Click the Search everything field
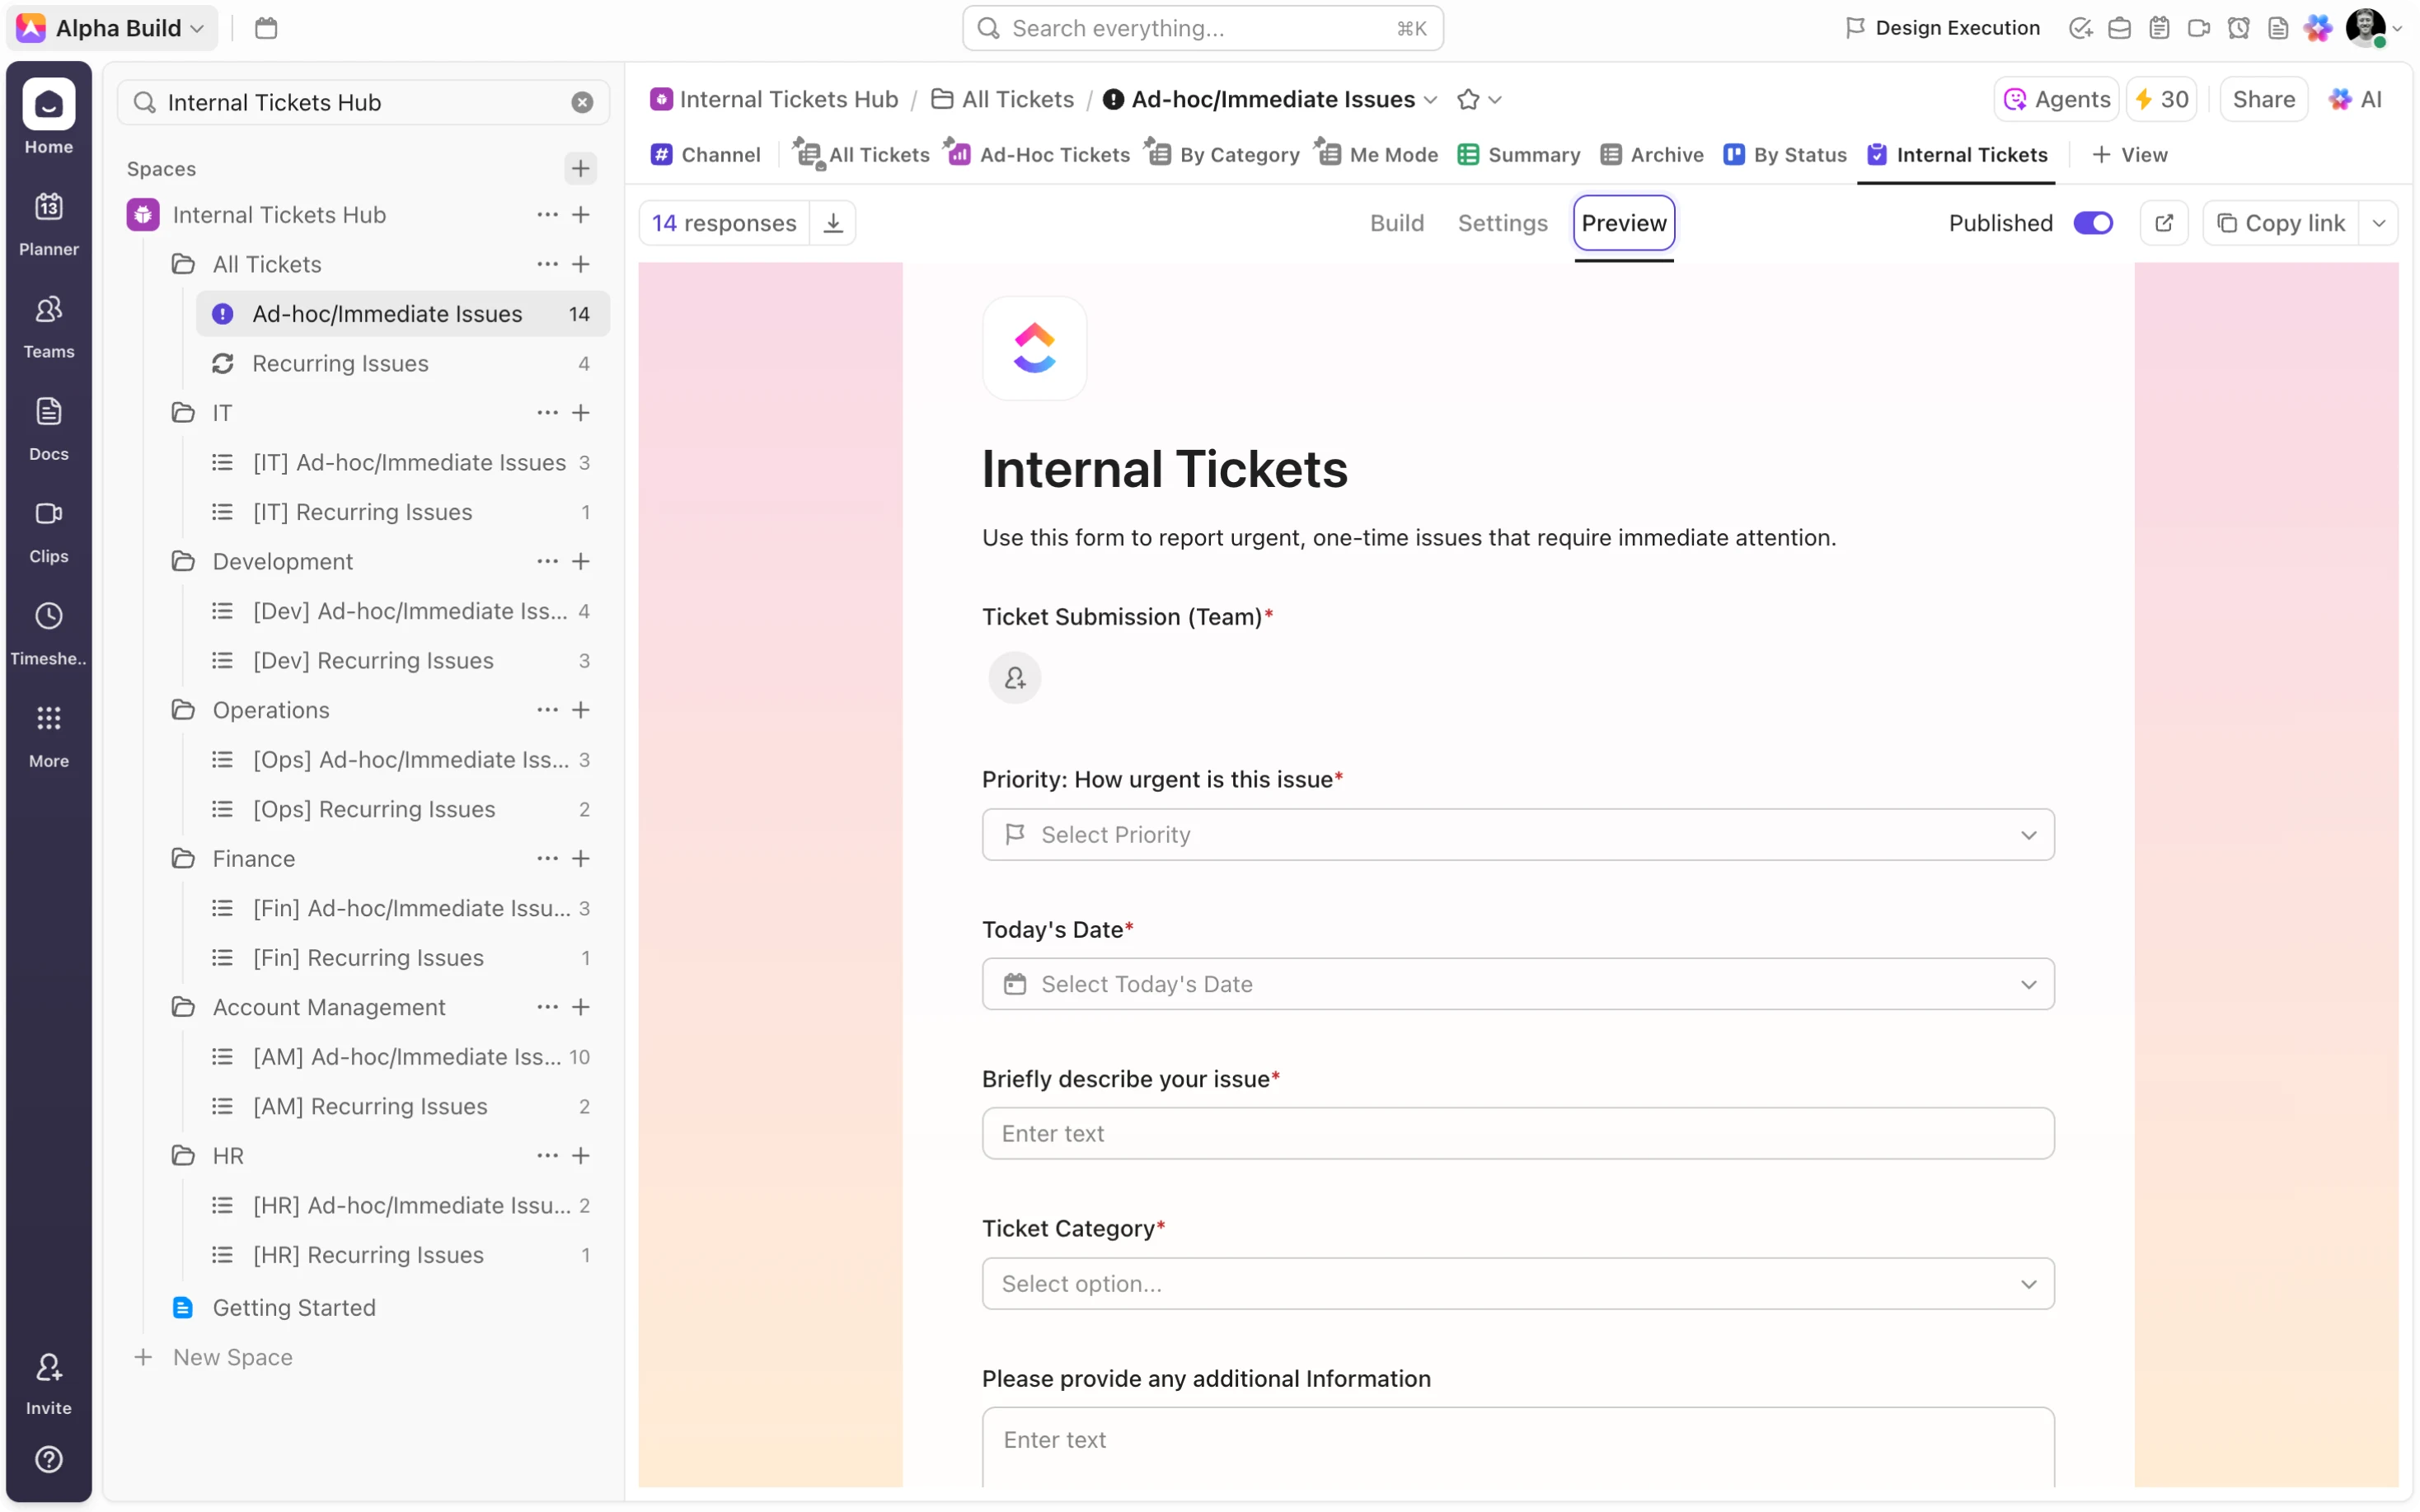Image resolution: width=2420 pixels, height=1512 pixels. point(1200,28)
